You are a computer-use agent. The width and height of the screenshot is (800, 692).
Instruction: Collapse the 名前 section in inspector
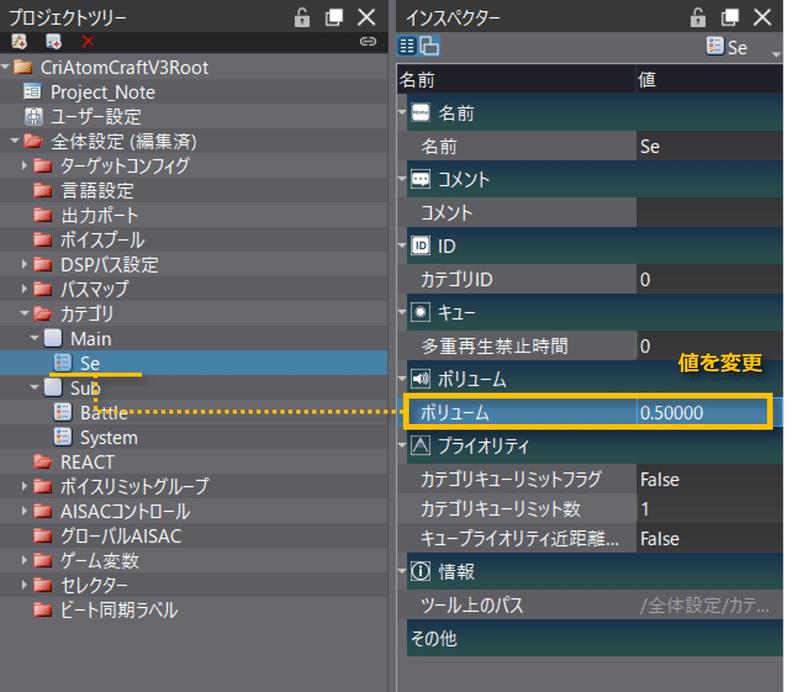402,112
